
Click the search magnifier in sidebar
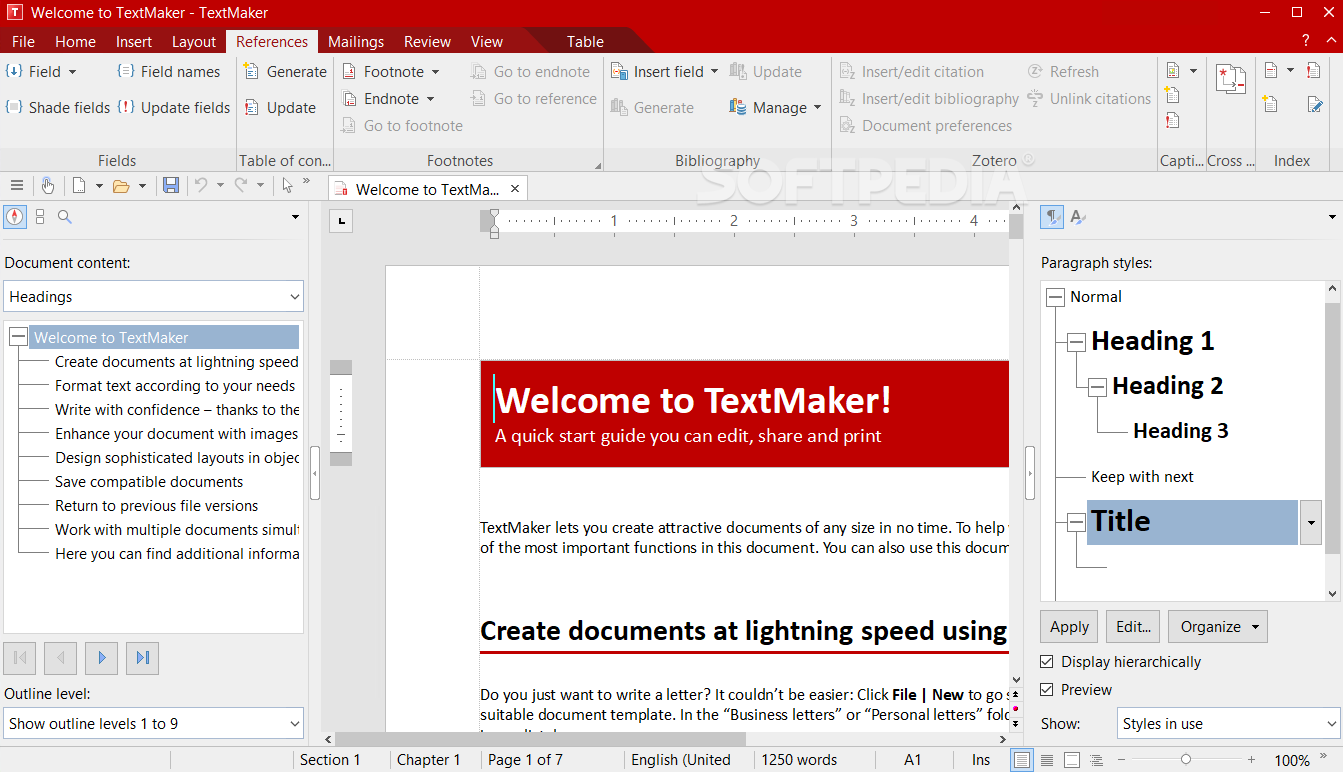point(65,217)
